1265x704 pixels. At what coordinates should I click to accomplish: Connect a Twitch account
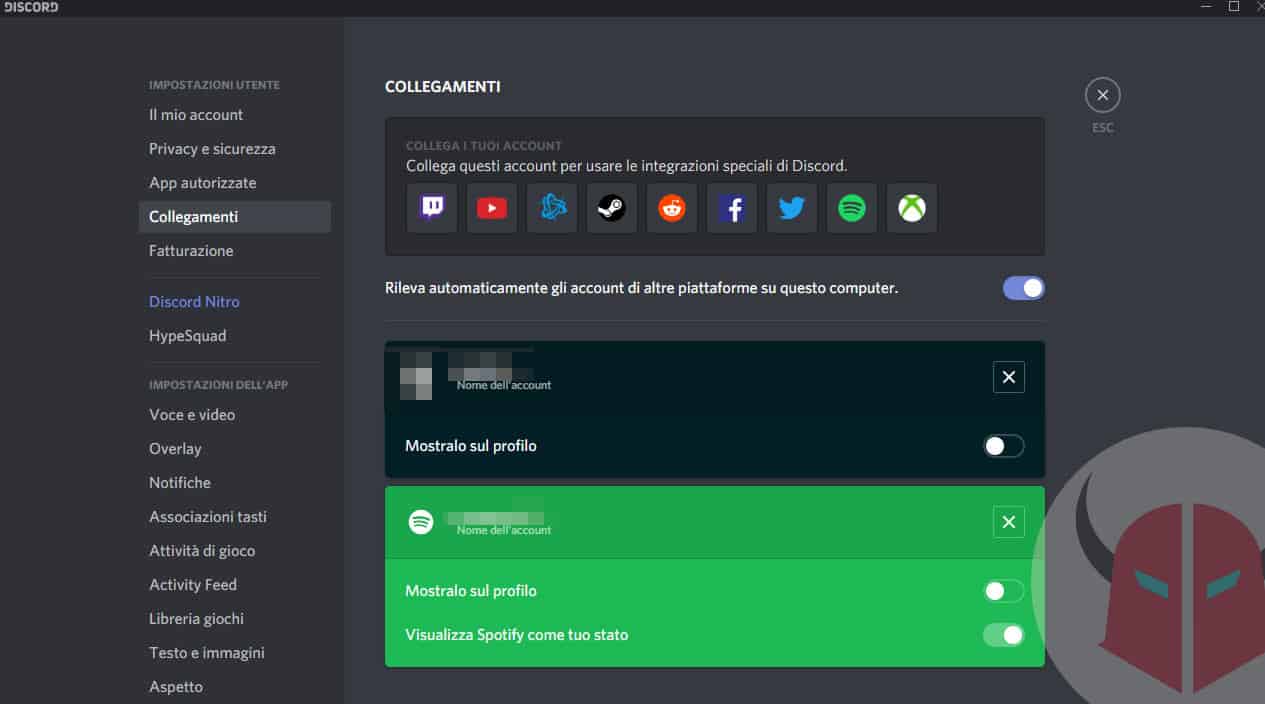tap(432, 208)
